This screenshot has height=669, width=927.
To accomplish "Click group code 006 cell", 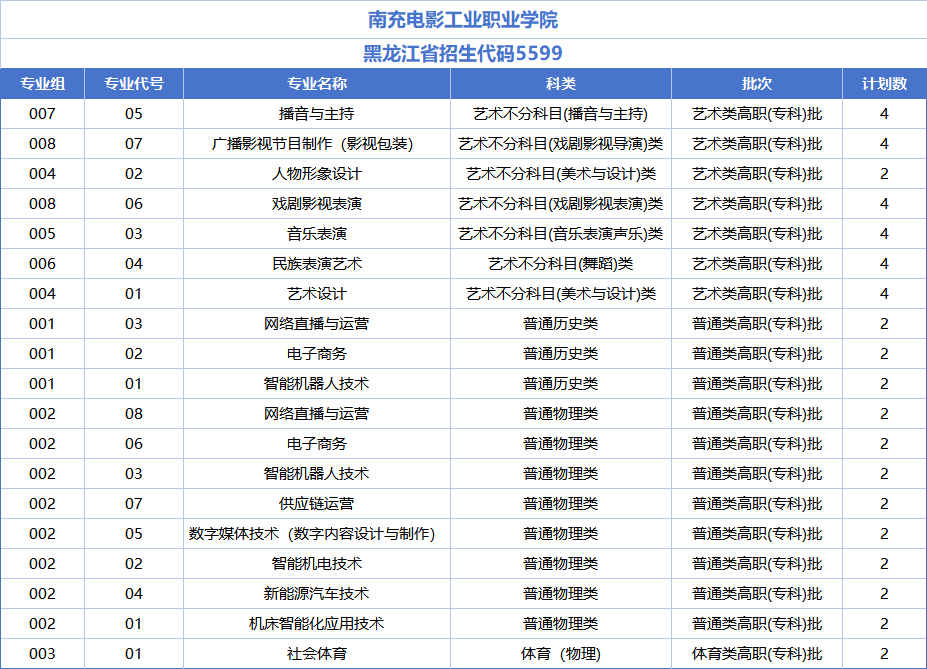I will point(43,264).
